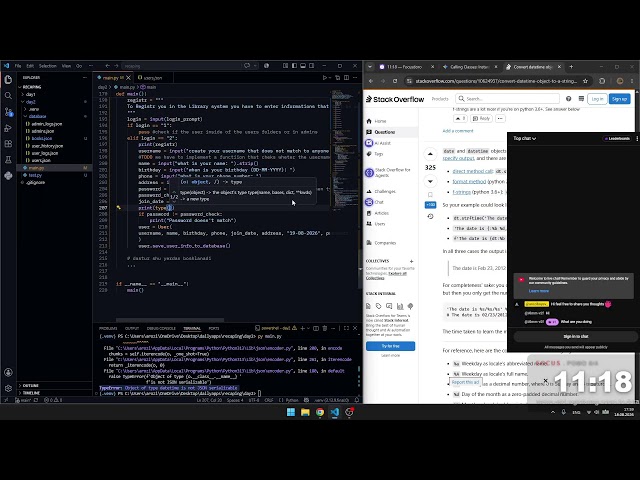
Task: Open the File menu in VS Code
Action: pyautogui.click(x=18, y=66)
